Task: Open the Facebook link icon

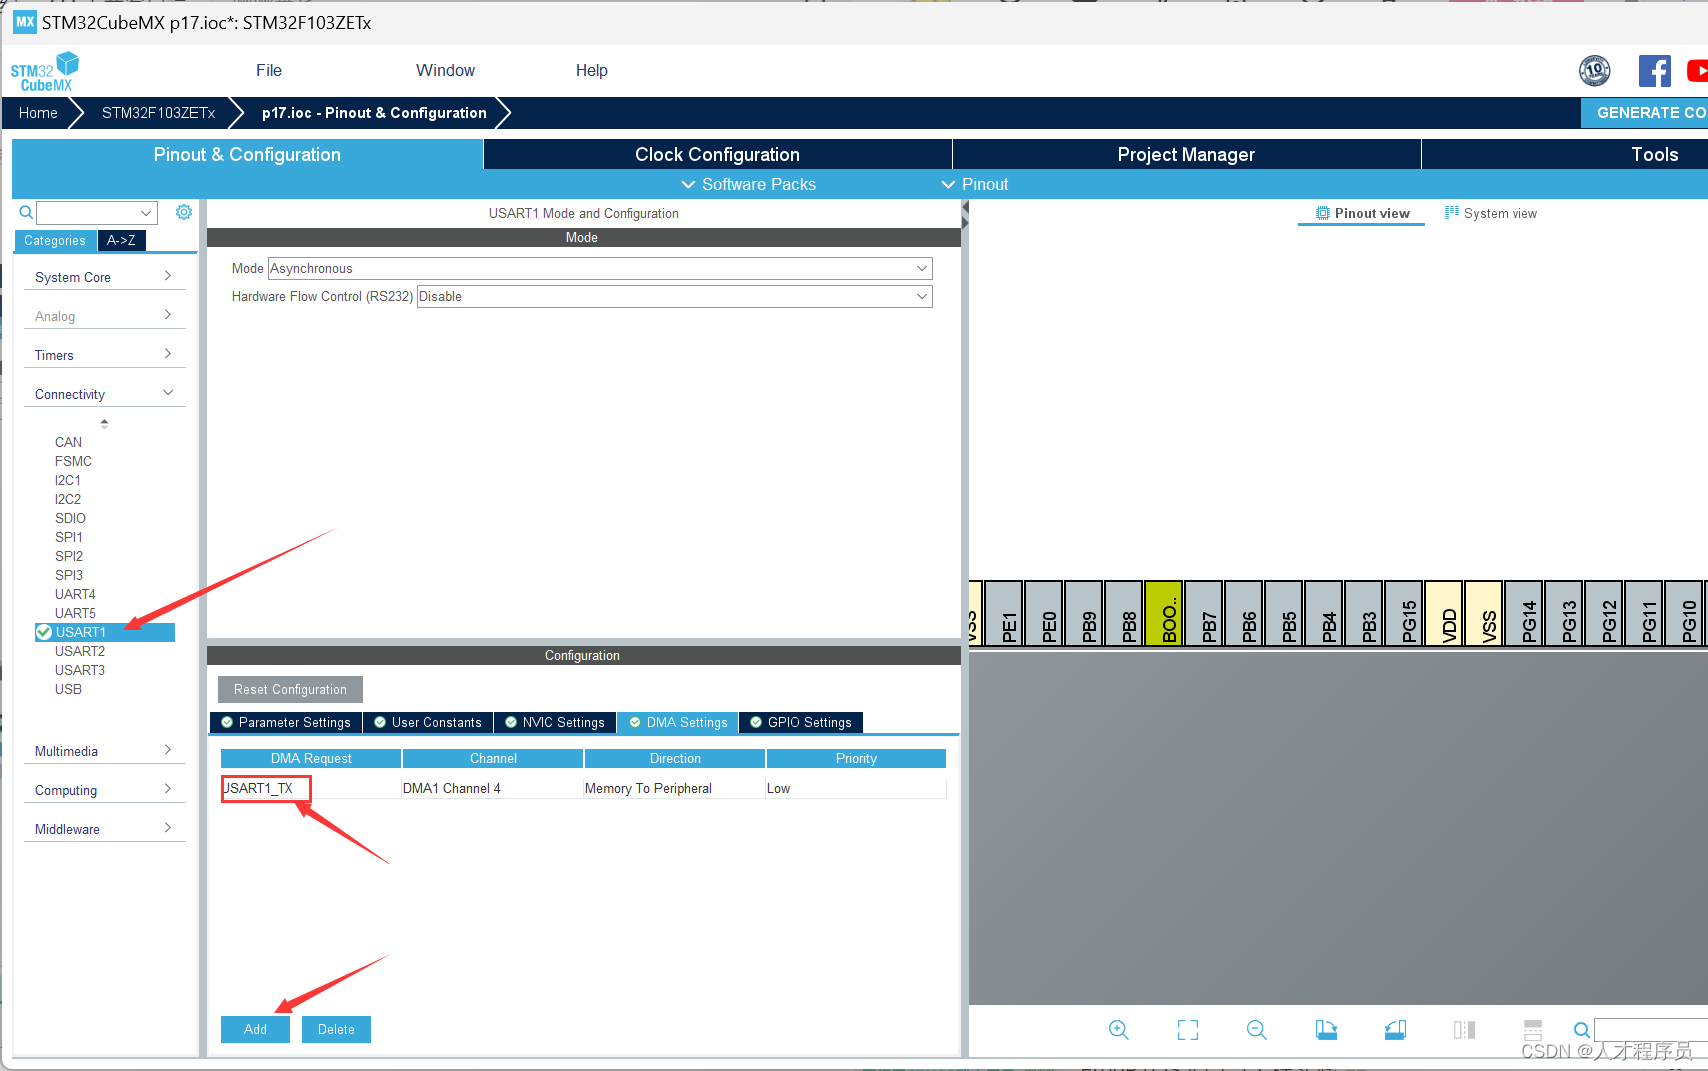Action: (1654, 71)
